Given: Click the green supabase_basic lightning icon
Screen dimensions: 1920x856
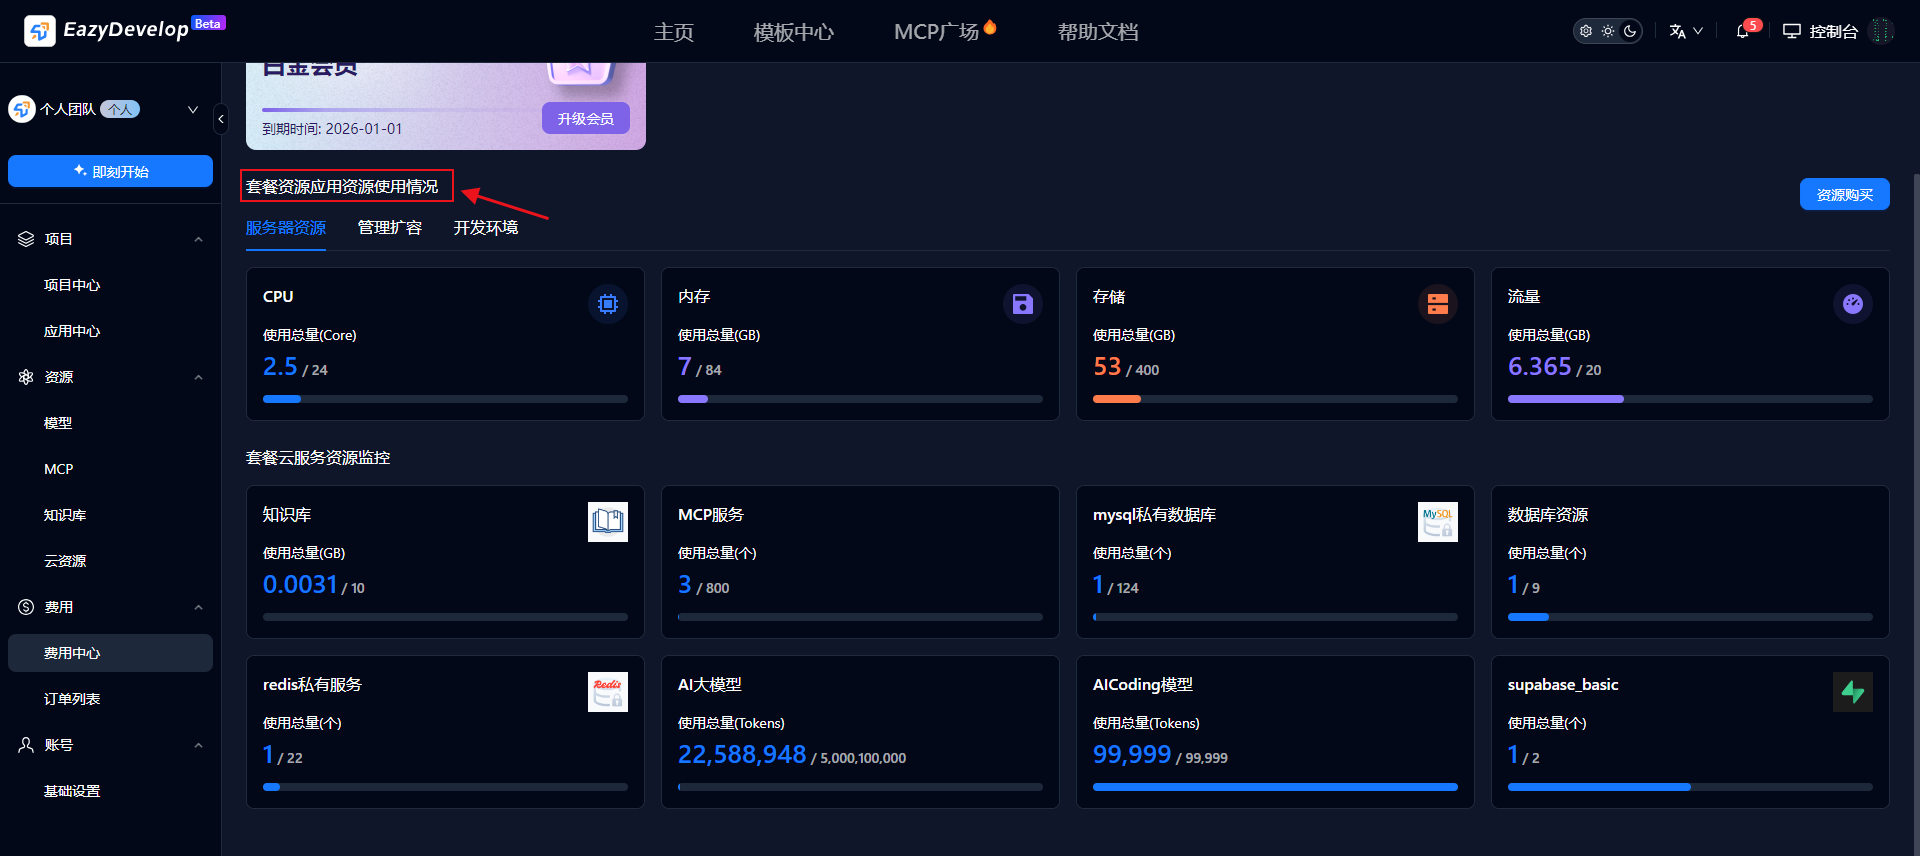Looking at the screenshot, I should click(x=1852, y=692).
